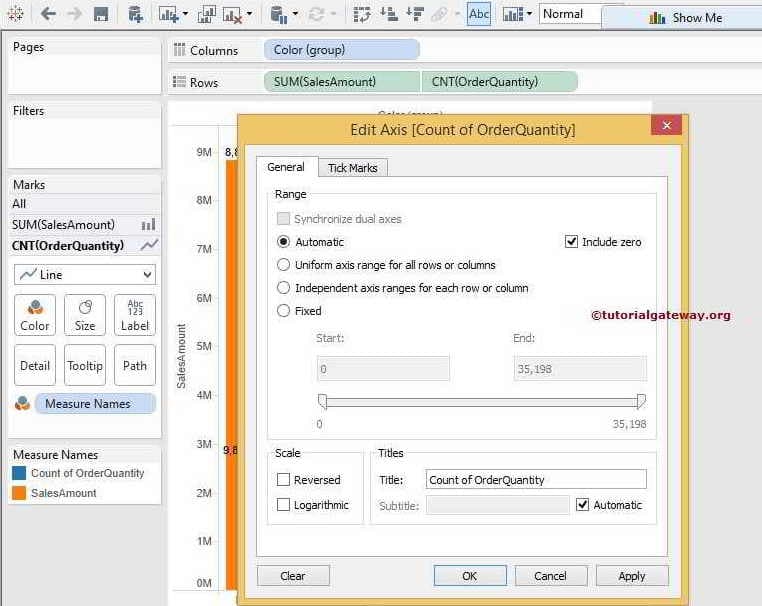
Task: Click the add new data source icon
Action: pos(135,14)
